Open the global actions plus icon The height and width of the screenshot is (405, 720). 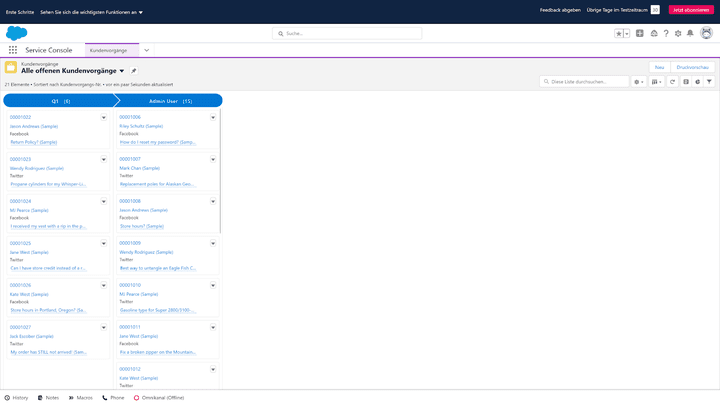pos(640,33)
